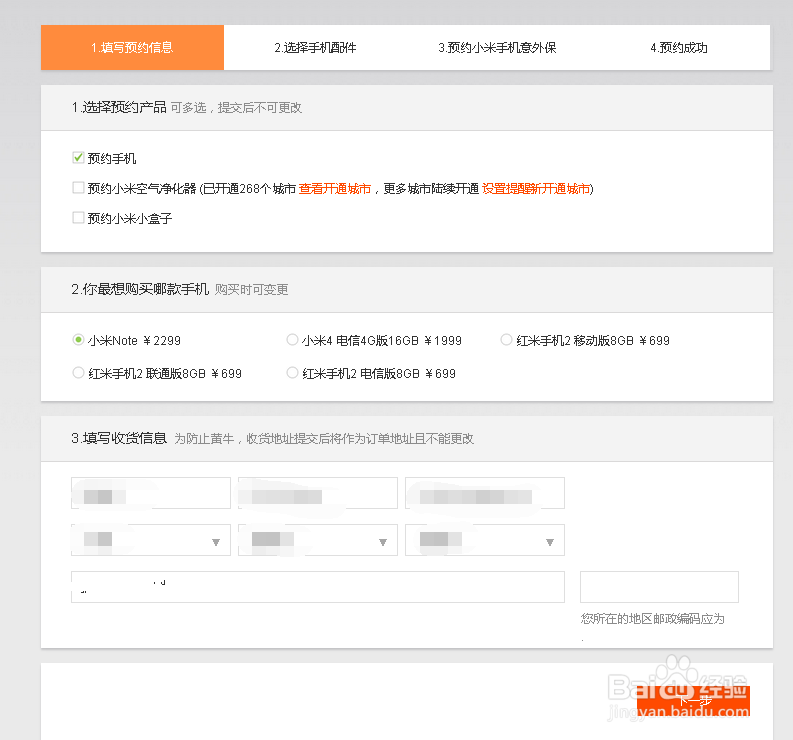Viewport: 793px width, 740px height.
Task: Click the 1.选择预约产品 section heading
Action: (x=119, y=107)
